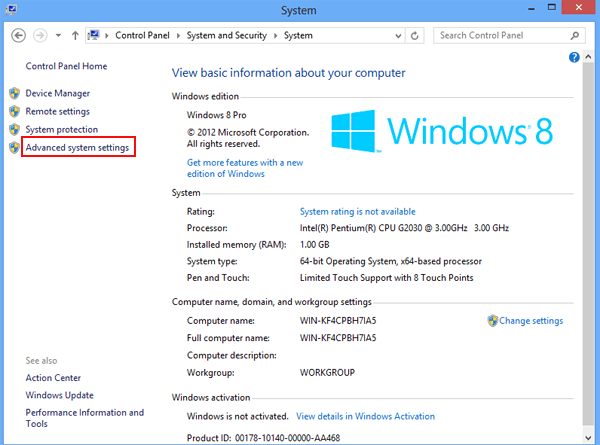The height and width of the screenshot is (445, 600).
Task: Go up one level with Up arrow
Action: (75, 36)
